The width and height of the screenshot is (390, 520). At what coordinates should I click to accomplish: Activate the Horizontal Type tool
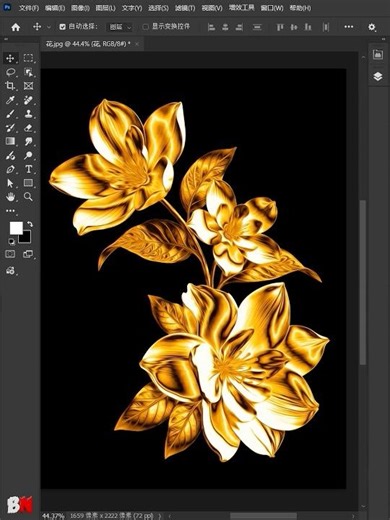tap(28, 169)
